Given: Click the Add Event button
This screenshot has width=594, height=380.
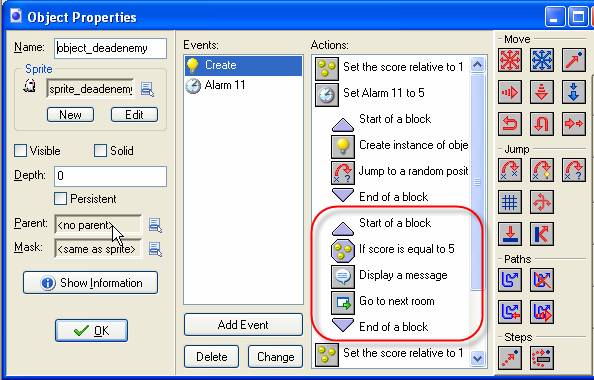Looking at the screenshot, I should 243,325.
